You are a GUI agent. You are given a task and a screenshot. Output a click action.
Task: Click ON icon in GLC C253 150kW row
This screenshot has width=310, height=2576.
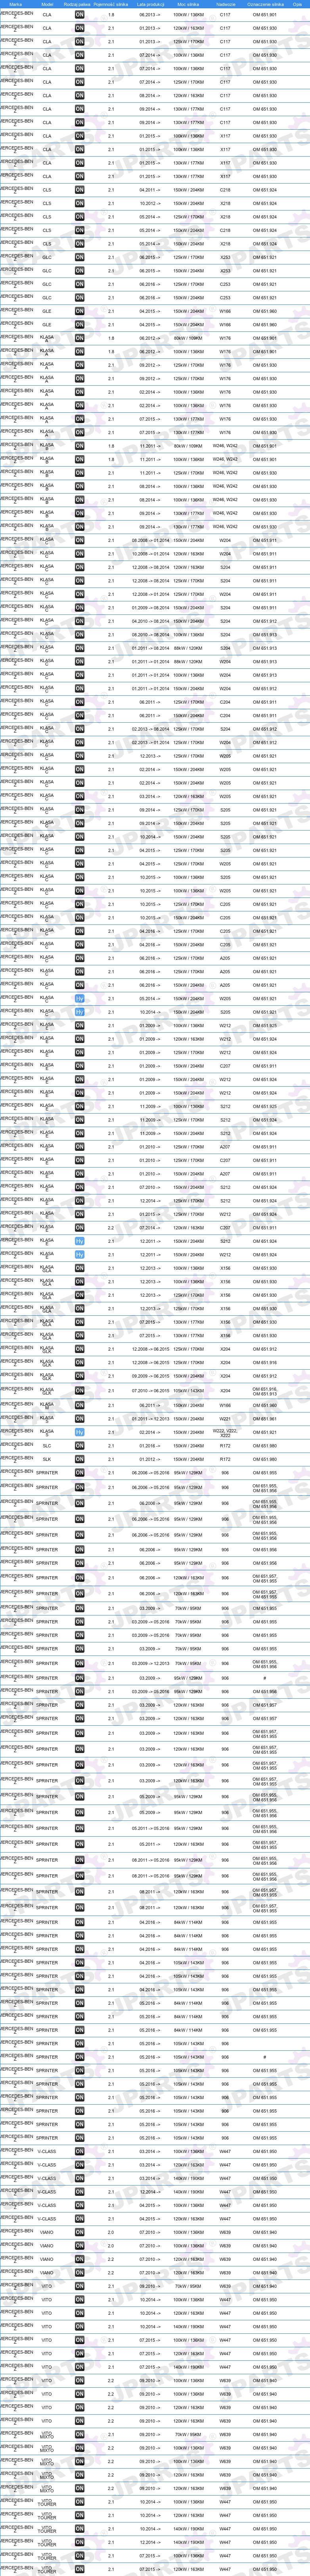(80, 298)
